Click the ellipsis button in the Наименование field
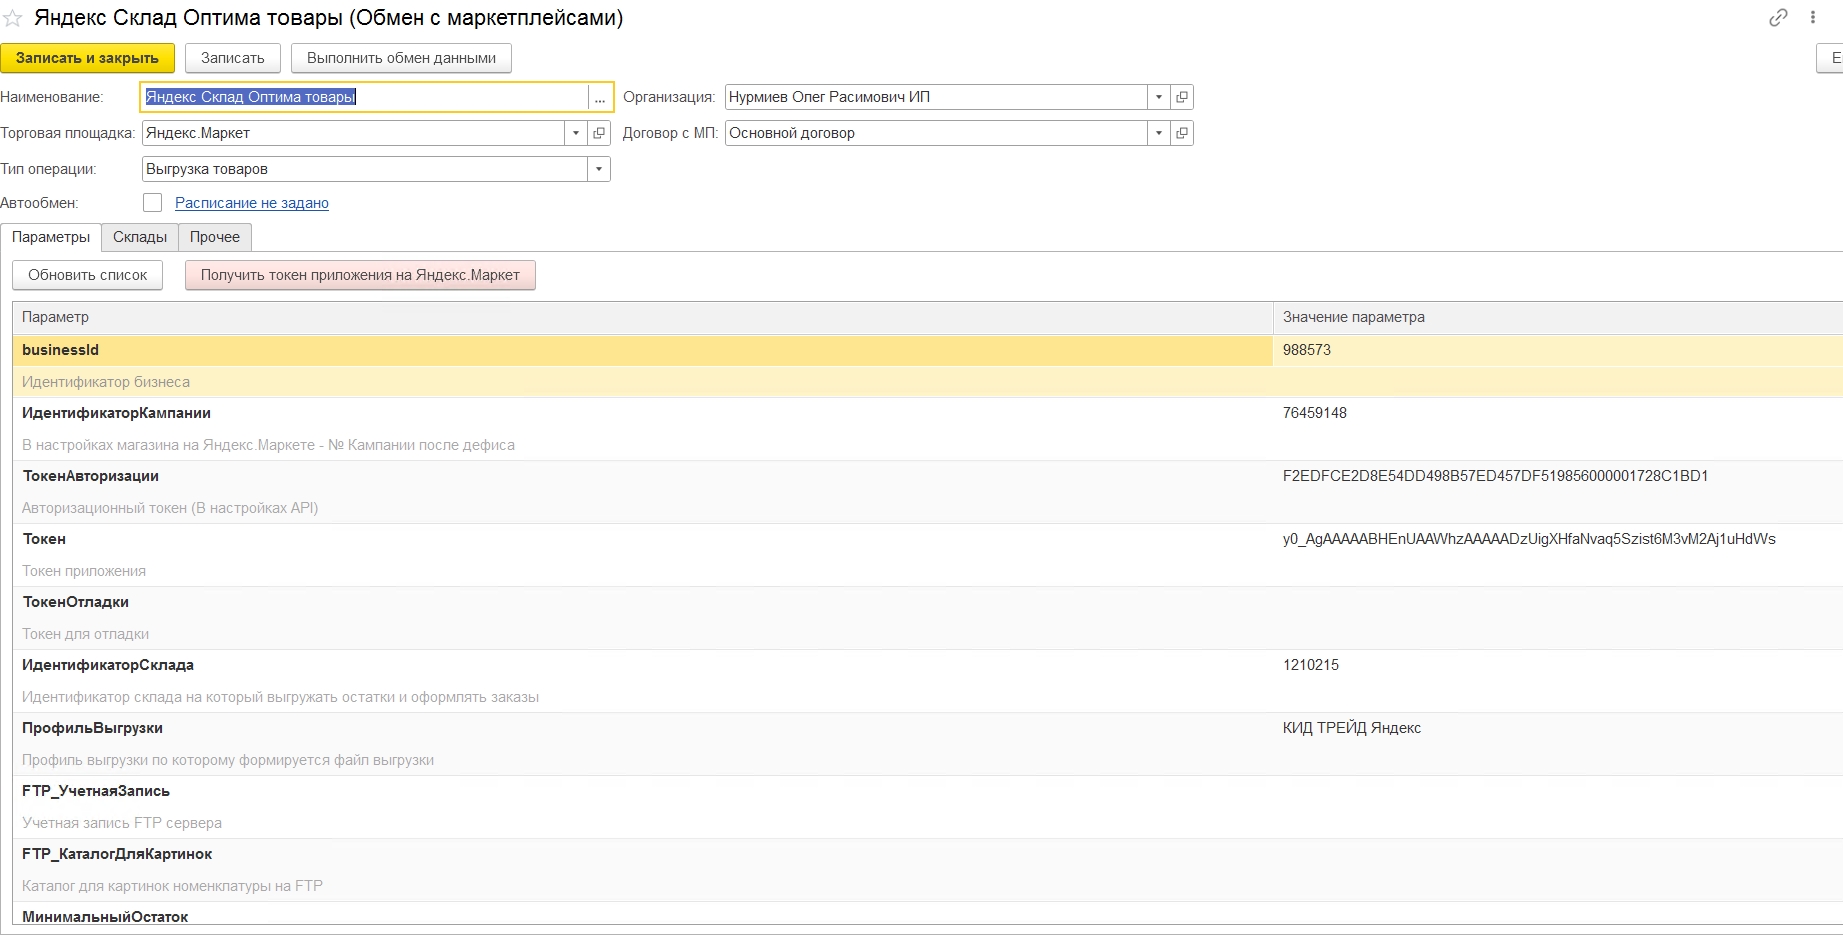Screen dimensions: 1843x941 pos(600,97)
